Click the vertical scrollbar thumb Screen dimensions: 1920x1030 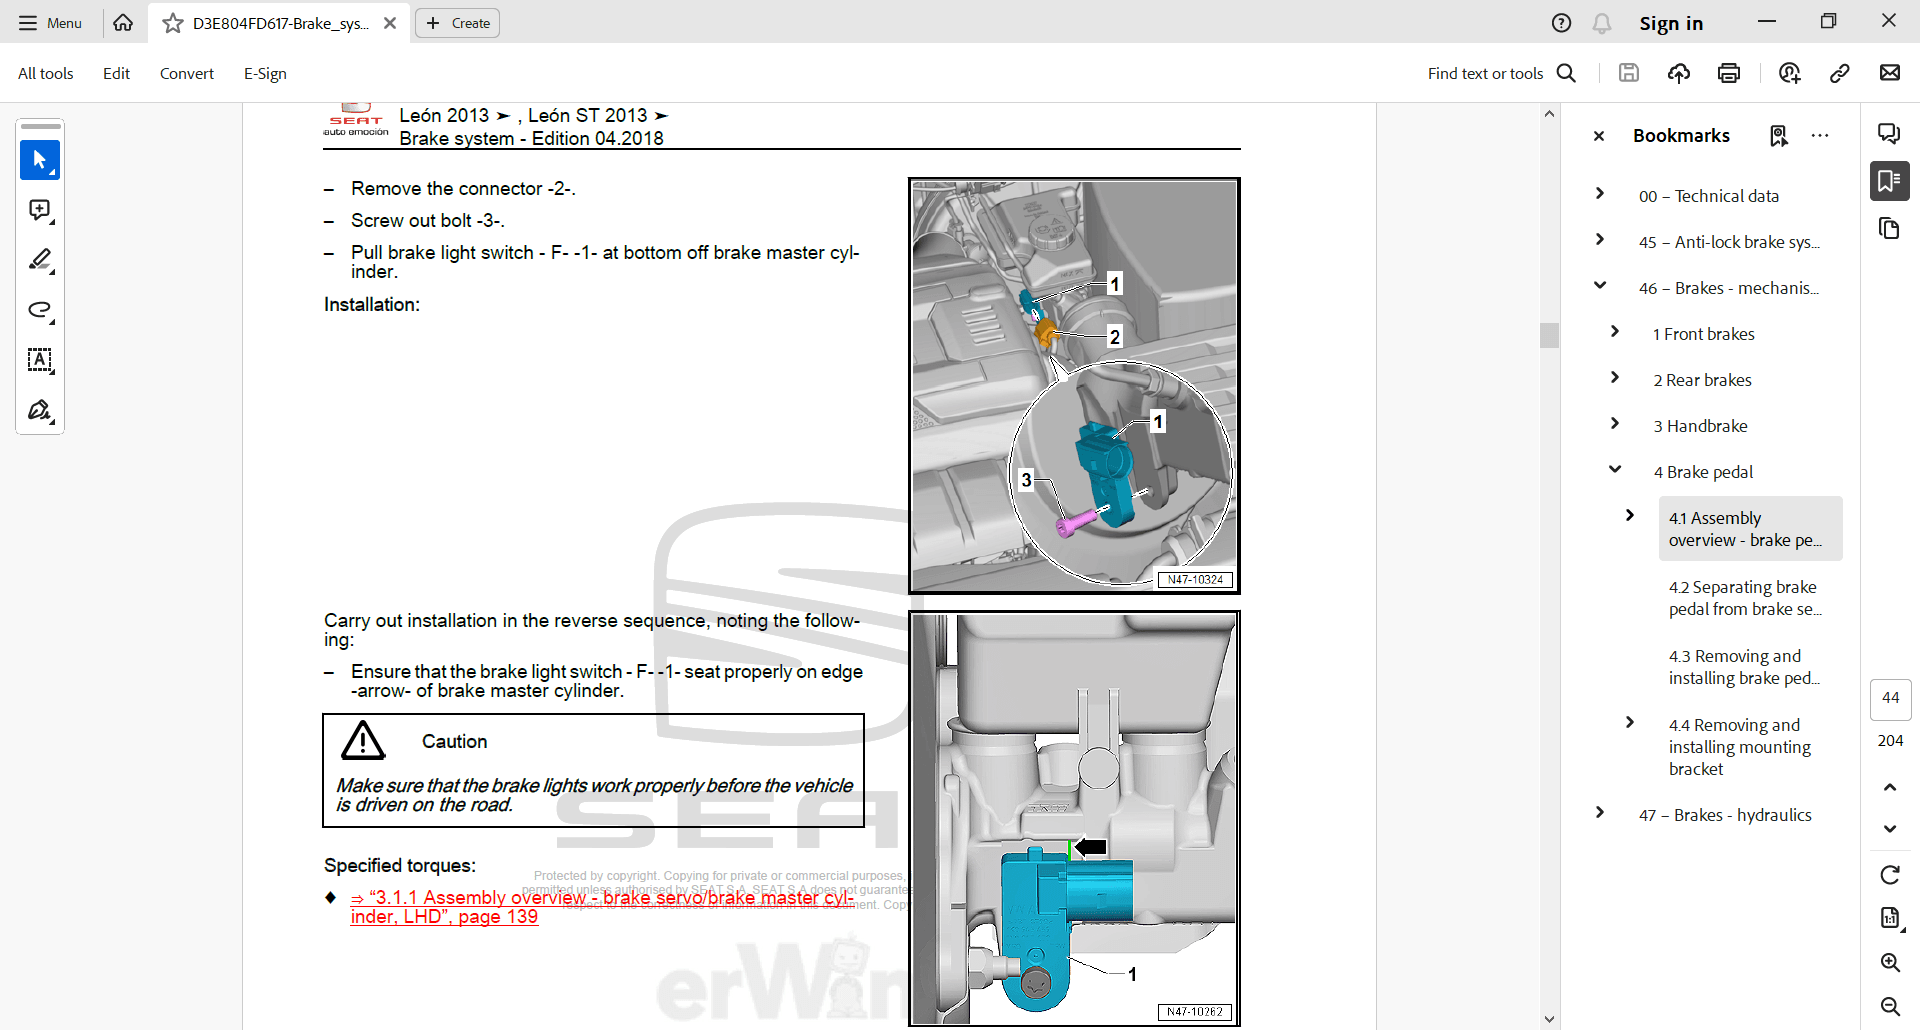tap(1549, 335)
